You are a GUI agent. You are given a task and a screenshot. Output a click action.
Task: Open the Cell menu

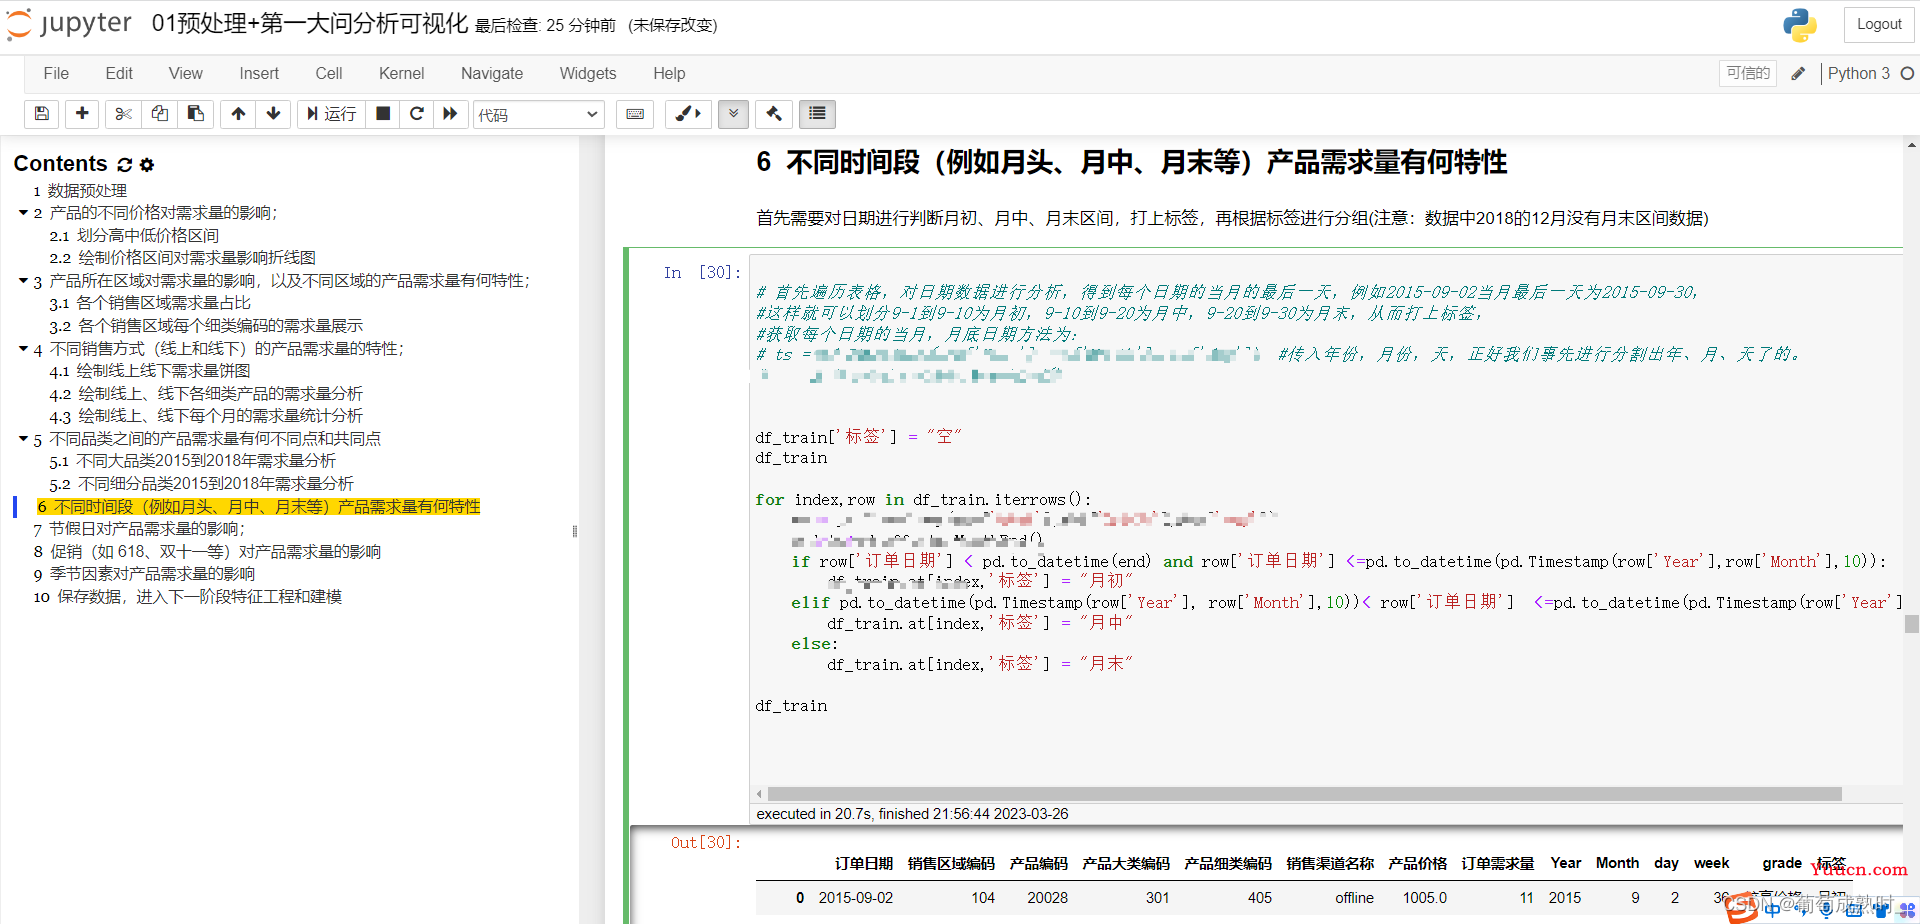point(328,73)
